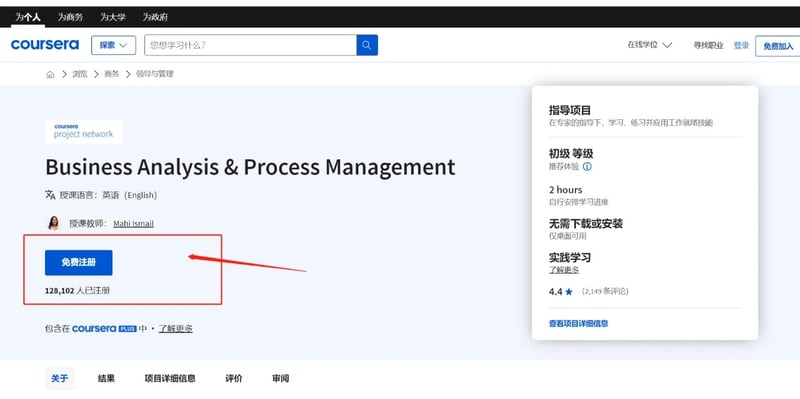Switch to the 为商务 top tab
The image size is (800, 399).
pyautogui.click(x=70, y=17)
